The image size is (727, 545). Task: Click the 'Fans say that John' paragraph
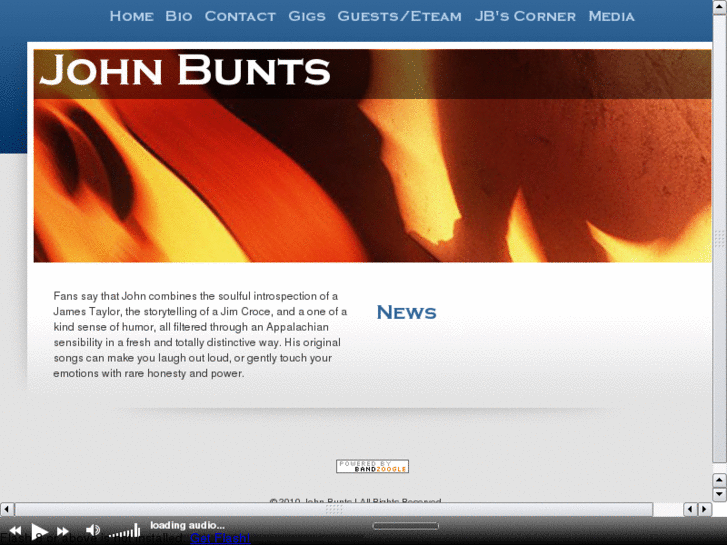[200, 334]
